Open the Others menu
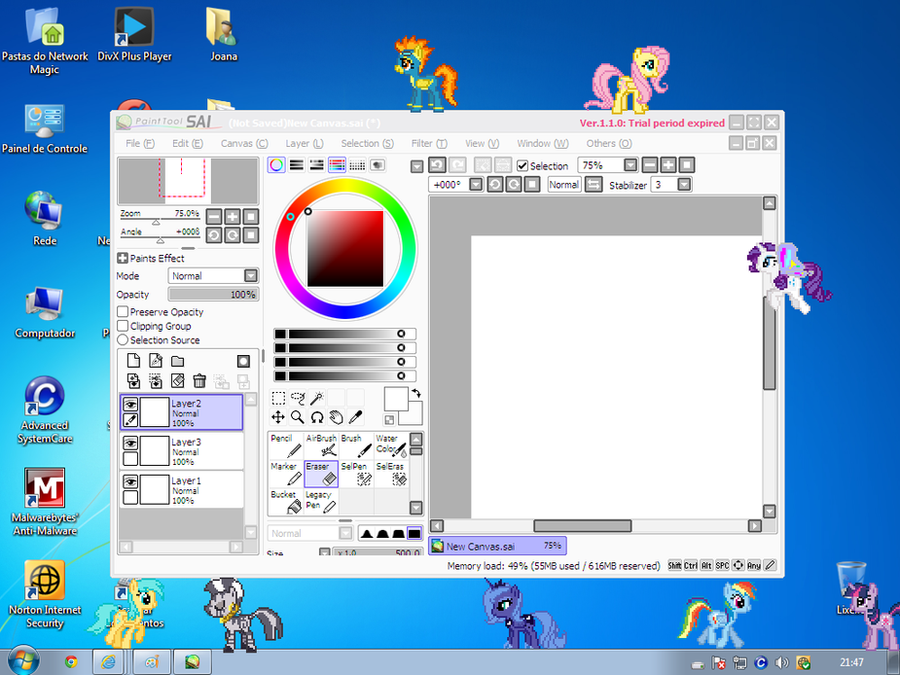The height and width of the screenshot is (675, 900). 609,143
